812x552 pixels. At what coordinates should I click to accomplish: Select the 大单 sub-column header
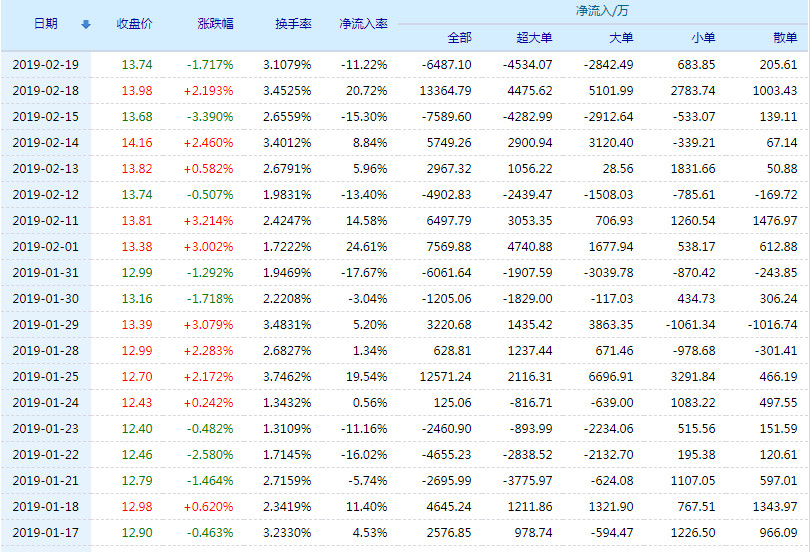click(620, 38)
